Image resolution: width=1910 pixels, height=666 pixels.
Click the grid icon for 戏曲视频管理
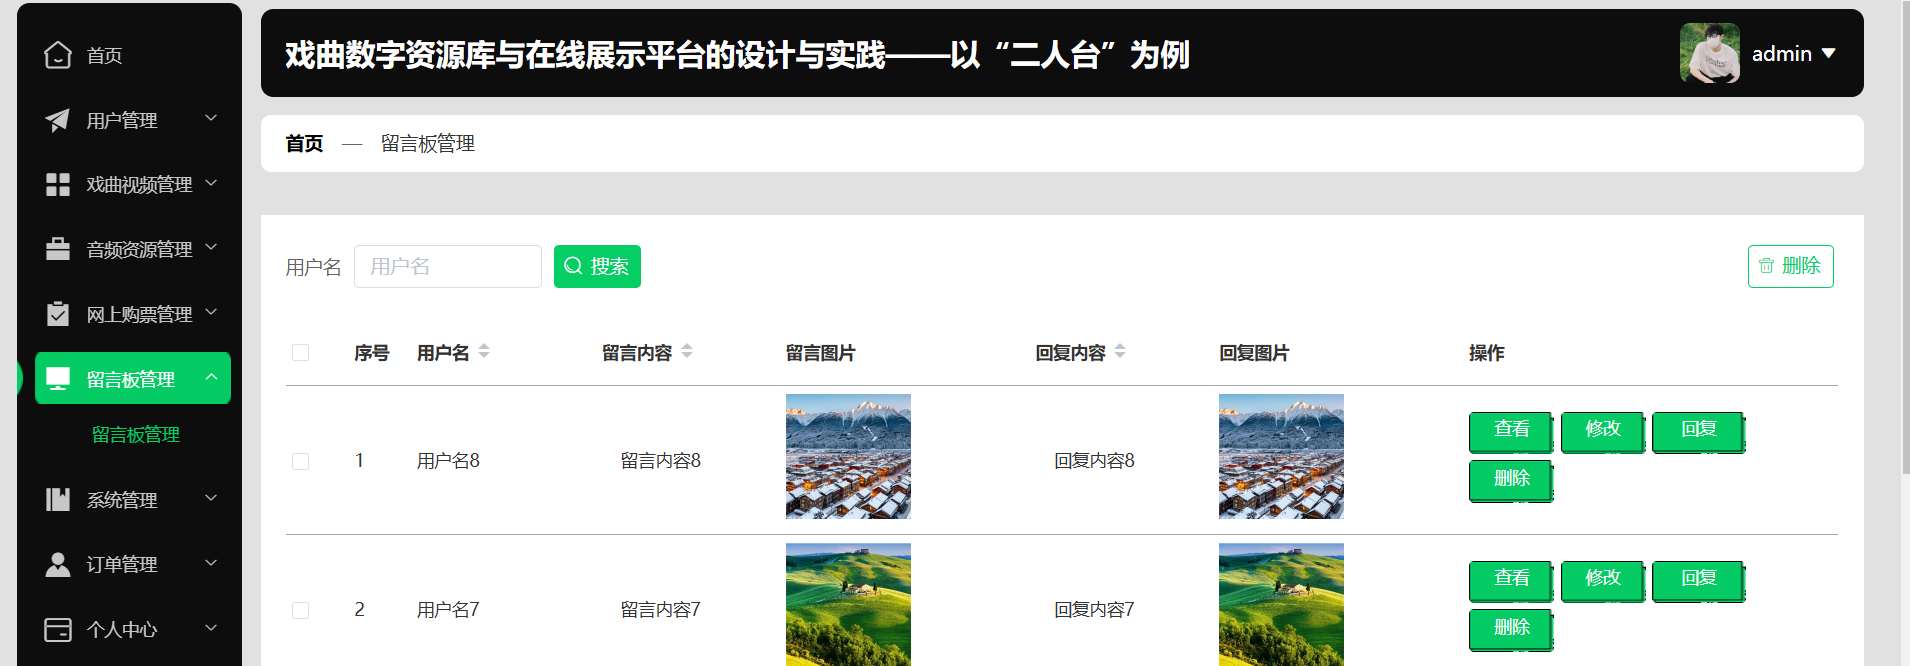click(x=58, y=185)
